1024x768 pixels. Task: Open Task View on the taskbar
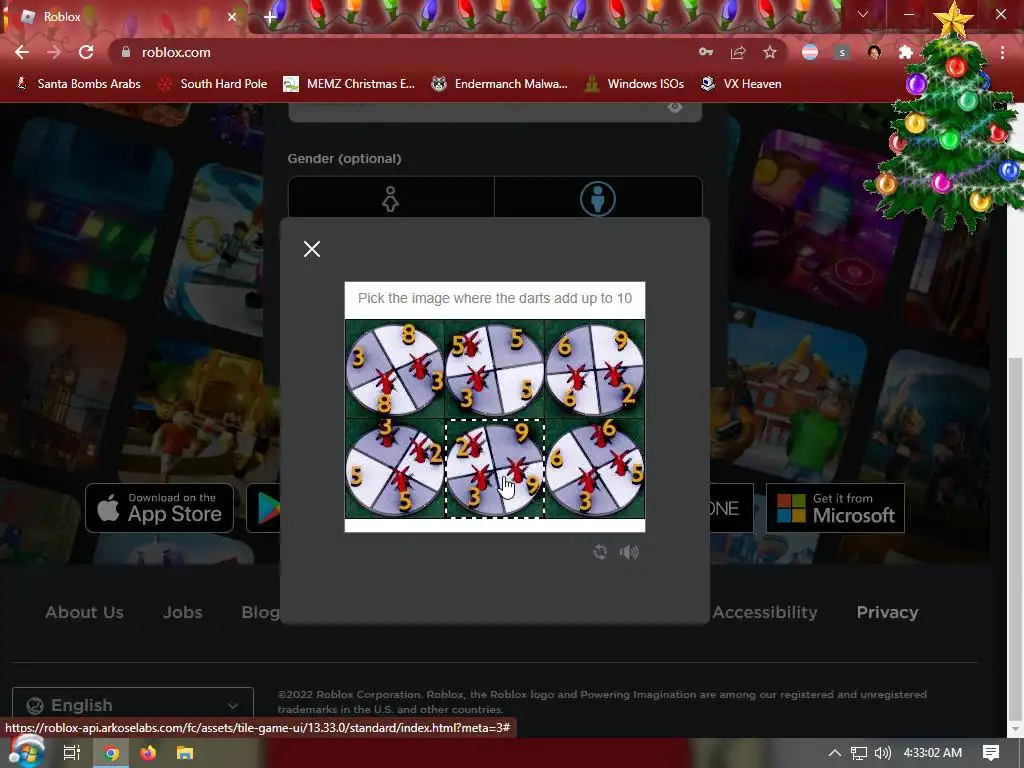(71, 753)
